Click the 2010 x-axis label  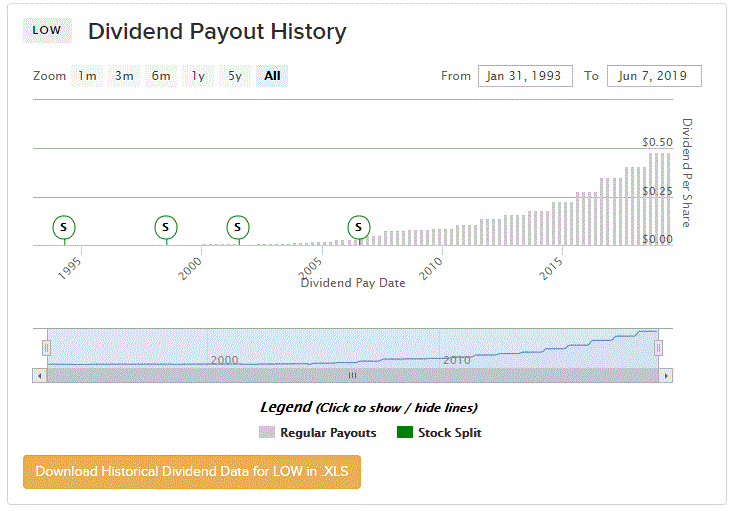(x=431, y=269)
